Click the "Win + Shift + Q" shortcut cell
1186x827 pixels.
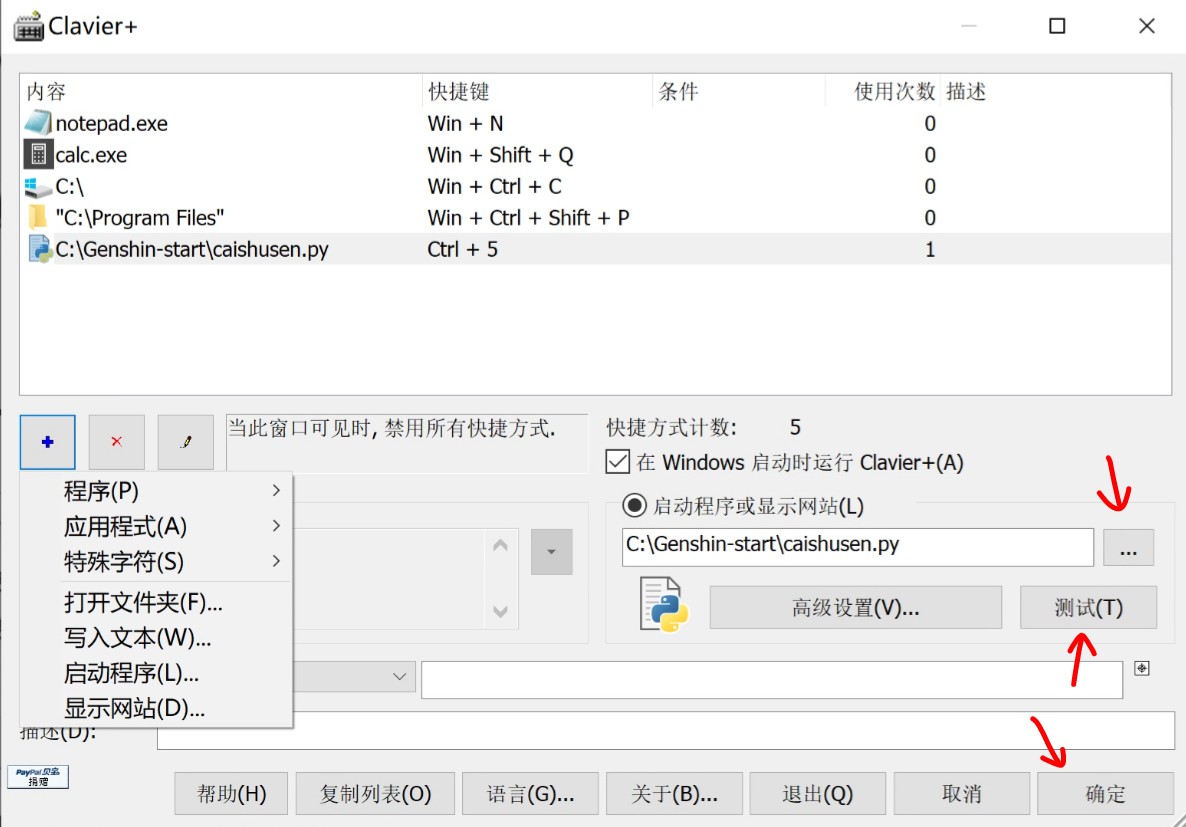coord(501,155)
